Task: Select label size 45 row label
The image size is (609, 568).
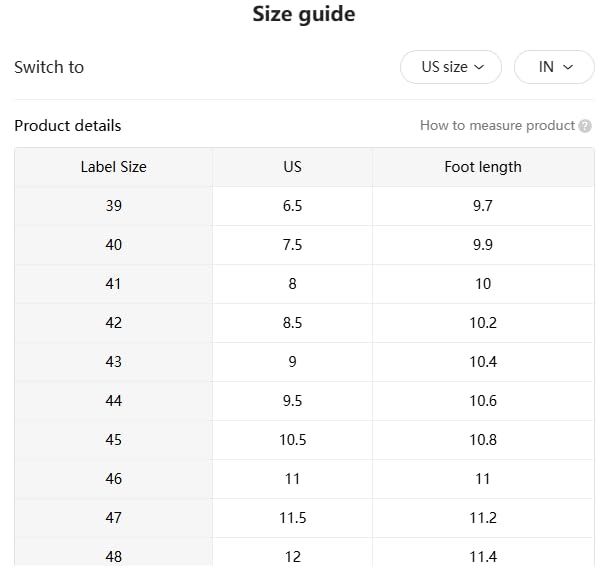Action: [113, 440]
